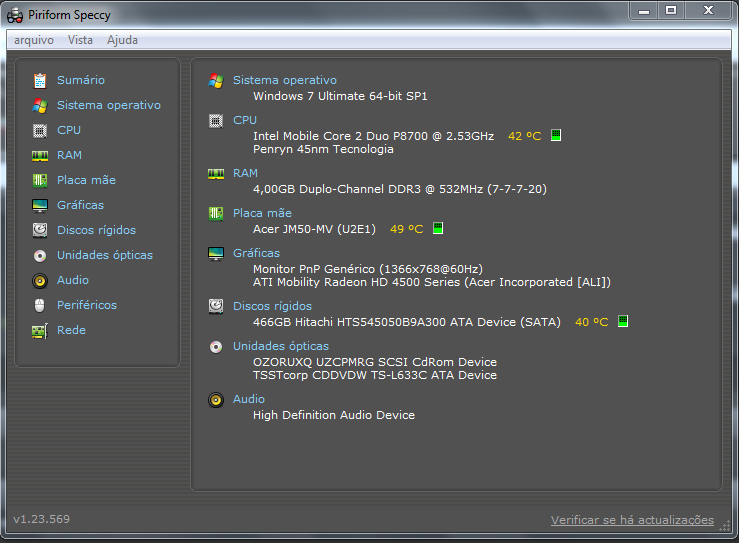Image resolution: width=739 pixels, height=543 pixels.
Task: Click the optical disc icon in summary panel
Action: click(216, 347)
